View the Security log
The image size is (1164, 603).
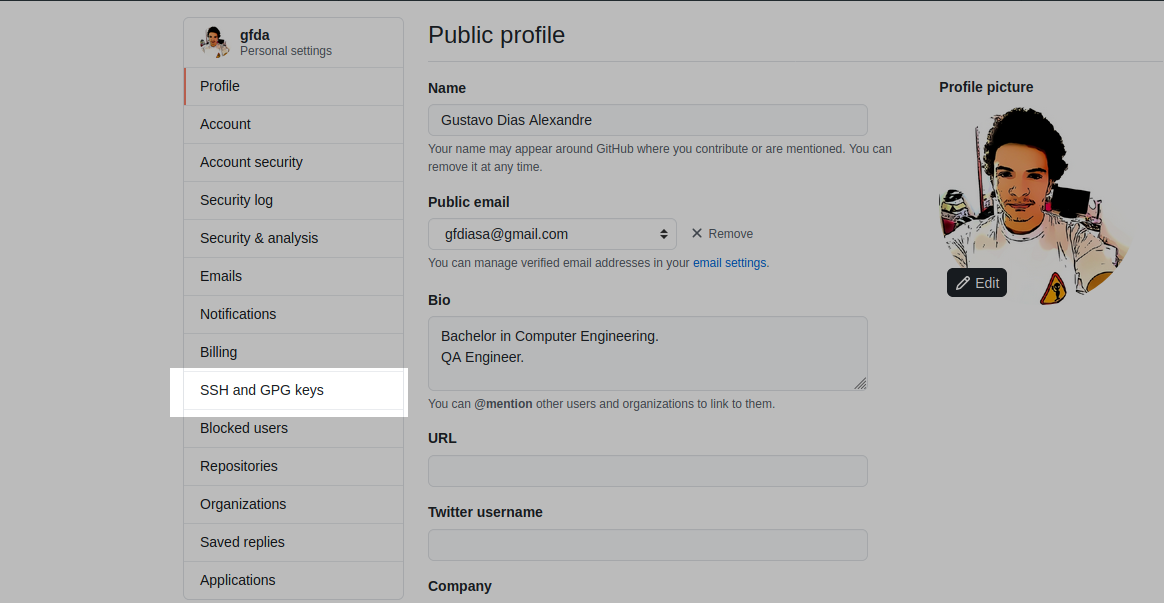[236, 200]
